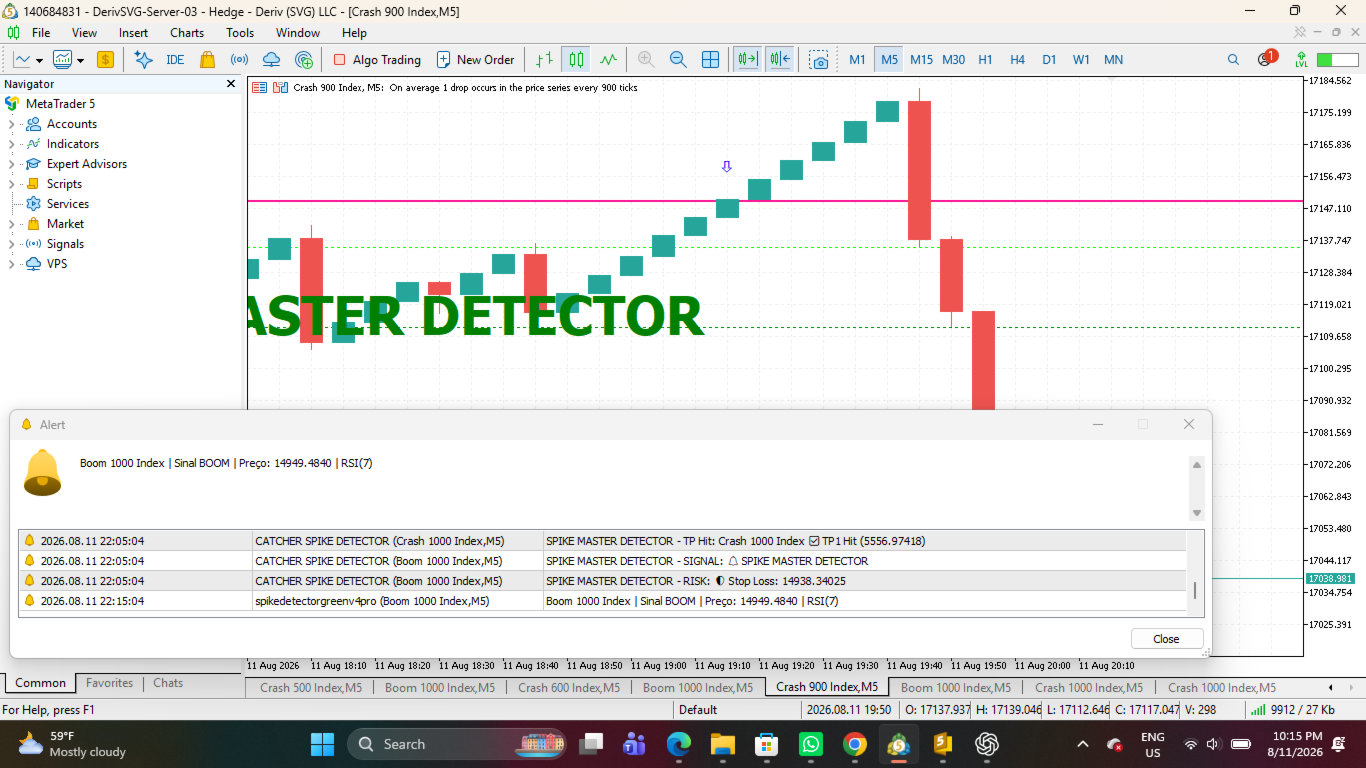
Task: Select the M15 timeframe
Action: 921,60
